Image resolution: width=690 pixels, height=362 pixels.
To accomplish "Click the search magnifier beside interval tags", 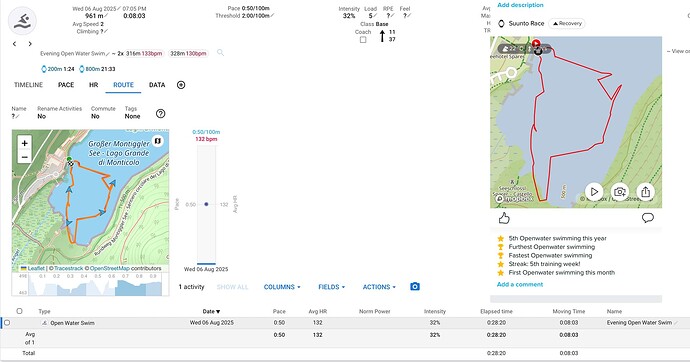I will 220,53.
